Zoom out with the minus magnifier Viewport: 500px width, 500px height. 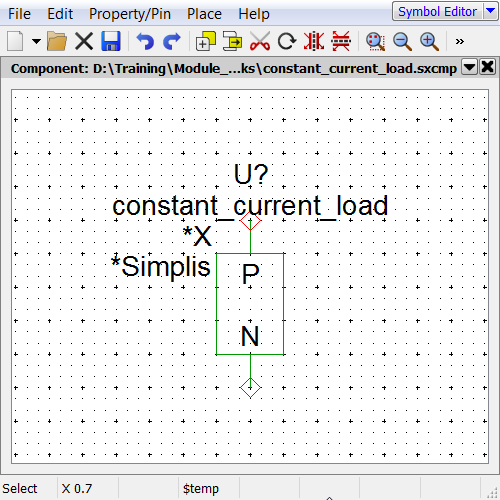(402, 41)
